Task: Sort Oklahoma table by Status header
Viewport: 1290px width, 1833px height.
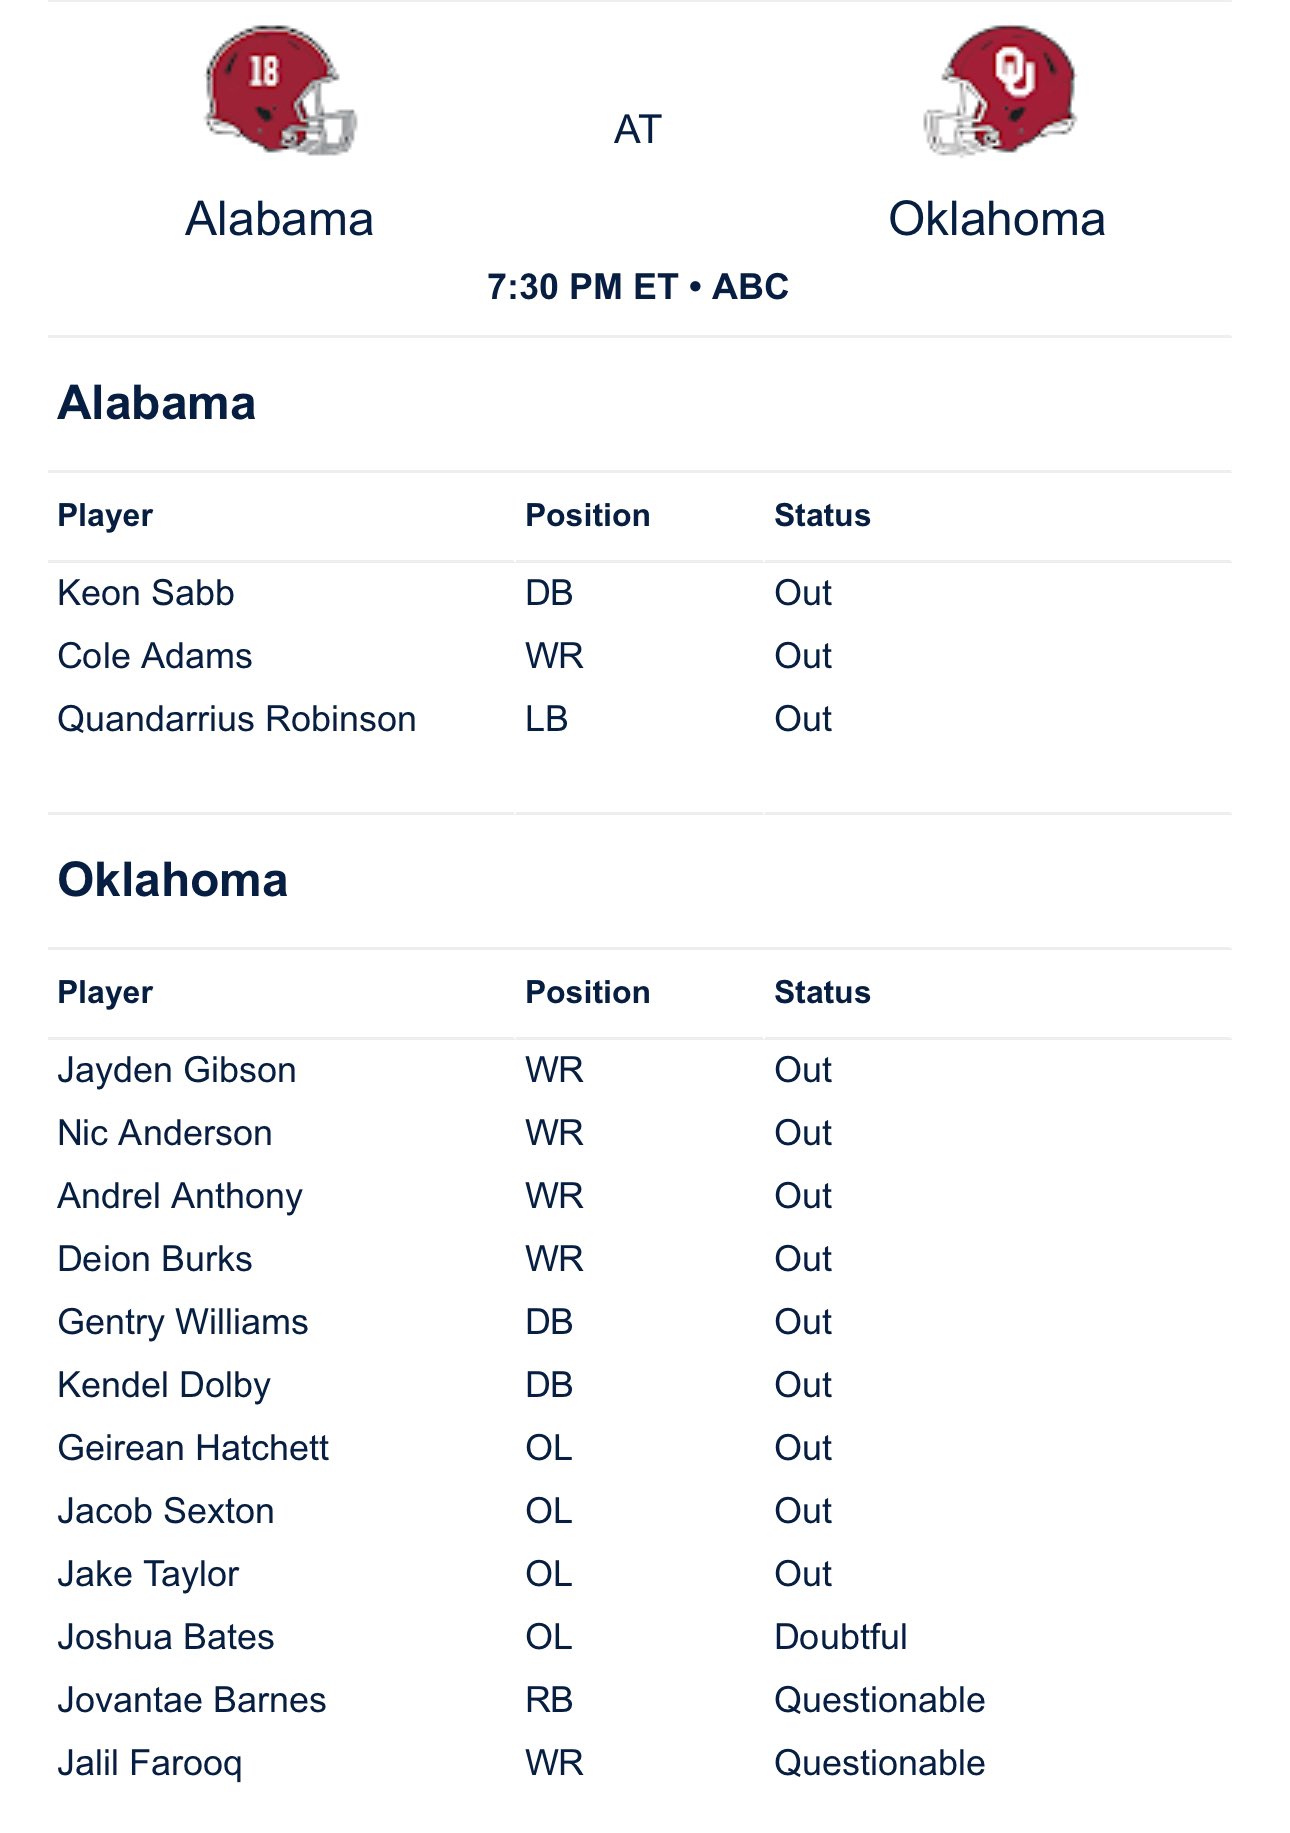Action: point(822,992)
